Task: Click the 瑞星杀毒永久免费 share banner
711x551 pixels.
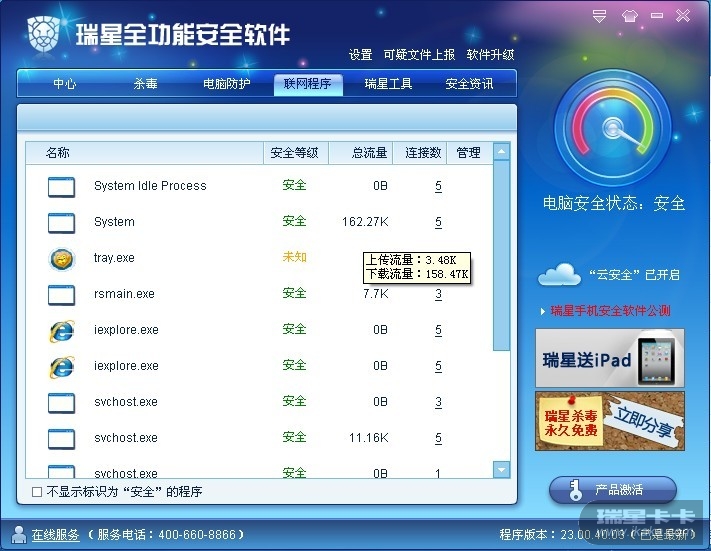Action: (x=610, y=421)
